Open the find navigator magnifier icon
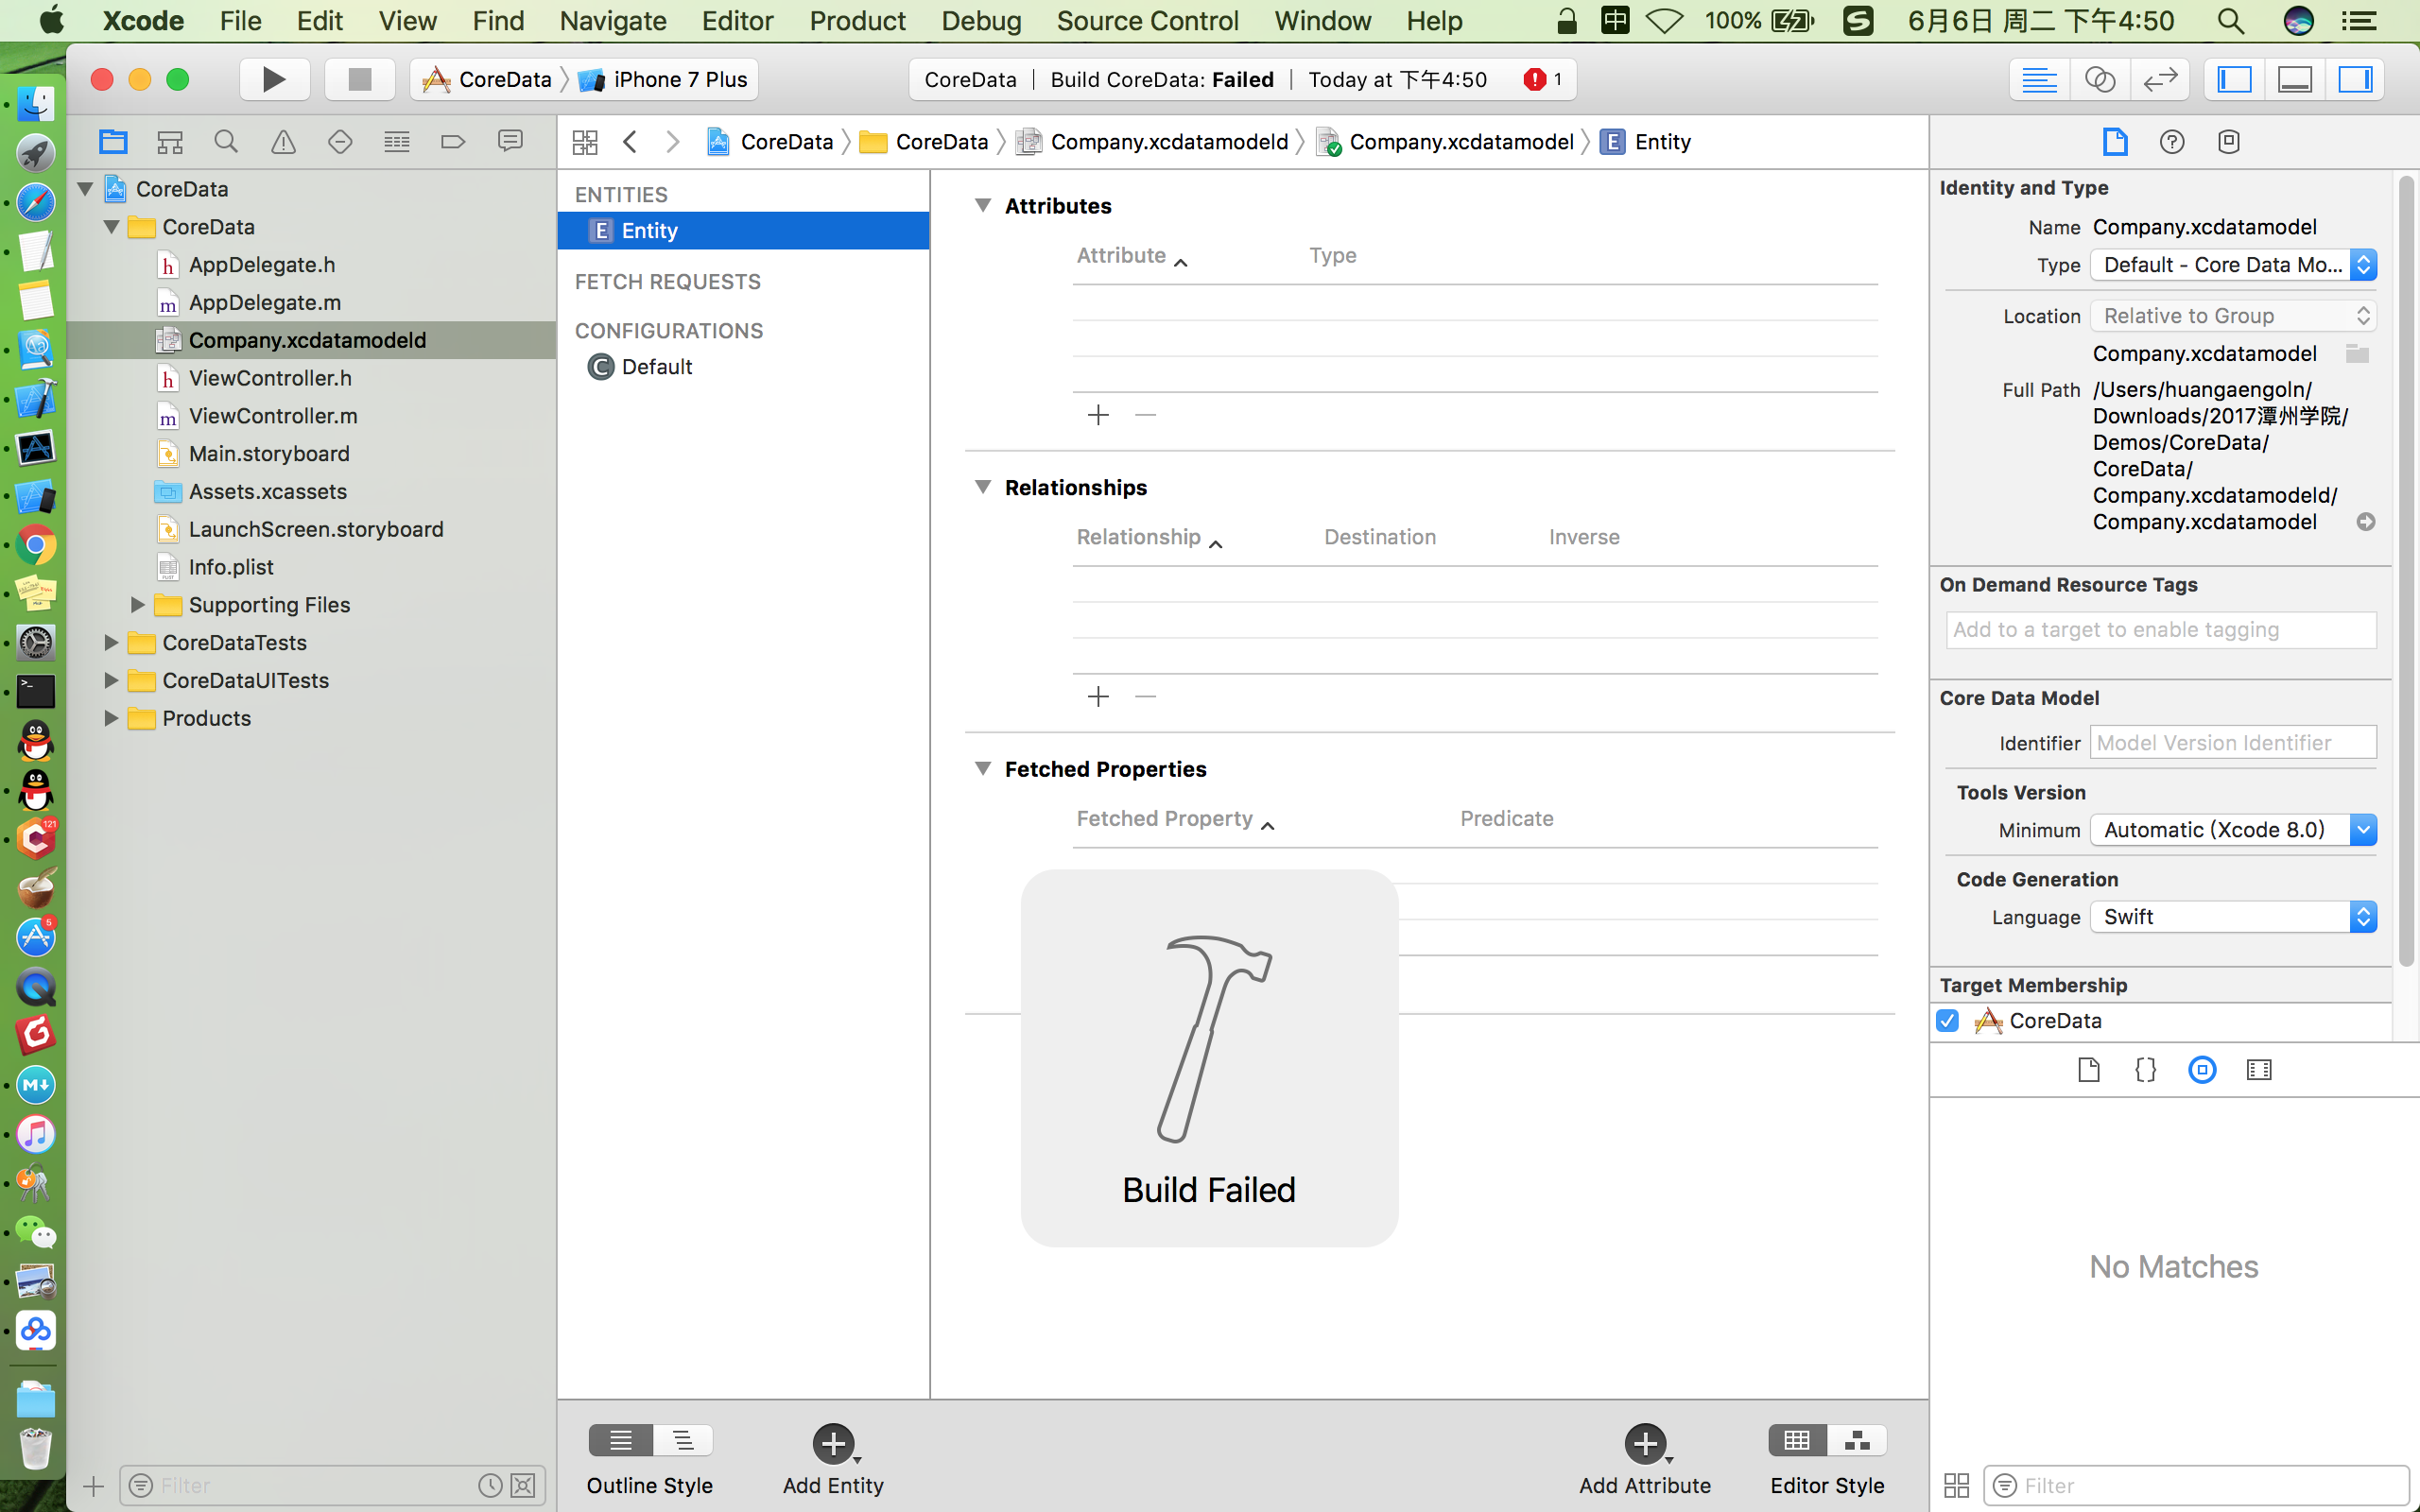The width and height of the screenshot is (2420, 1512). [226, 142]
